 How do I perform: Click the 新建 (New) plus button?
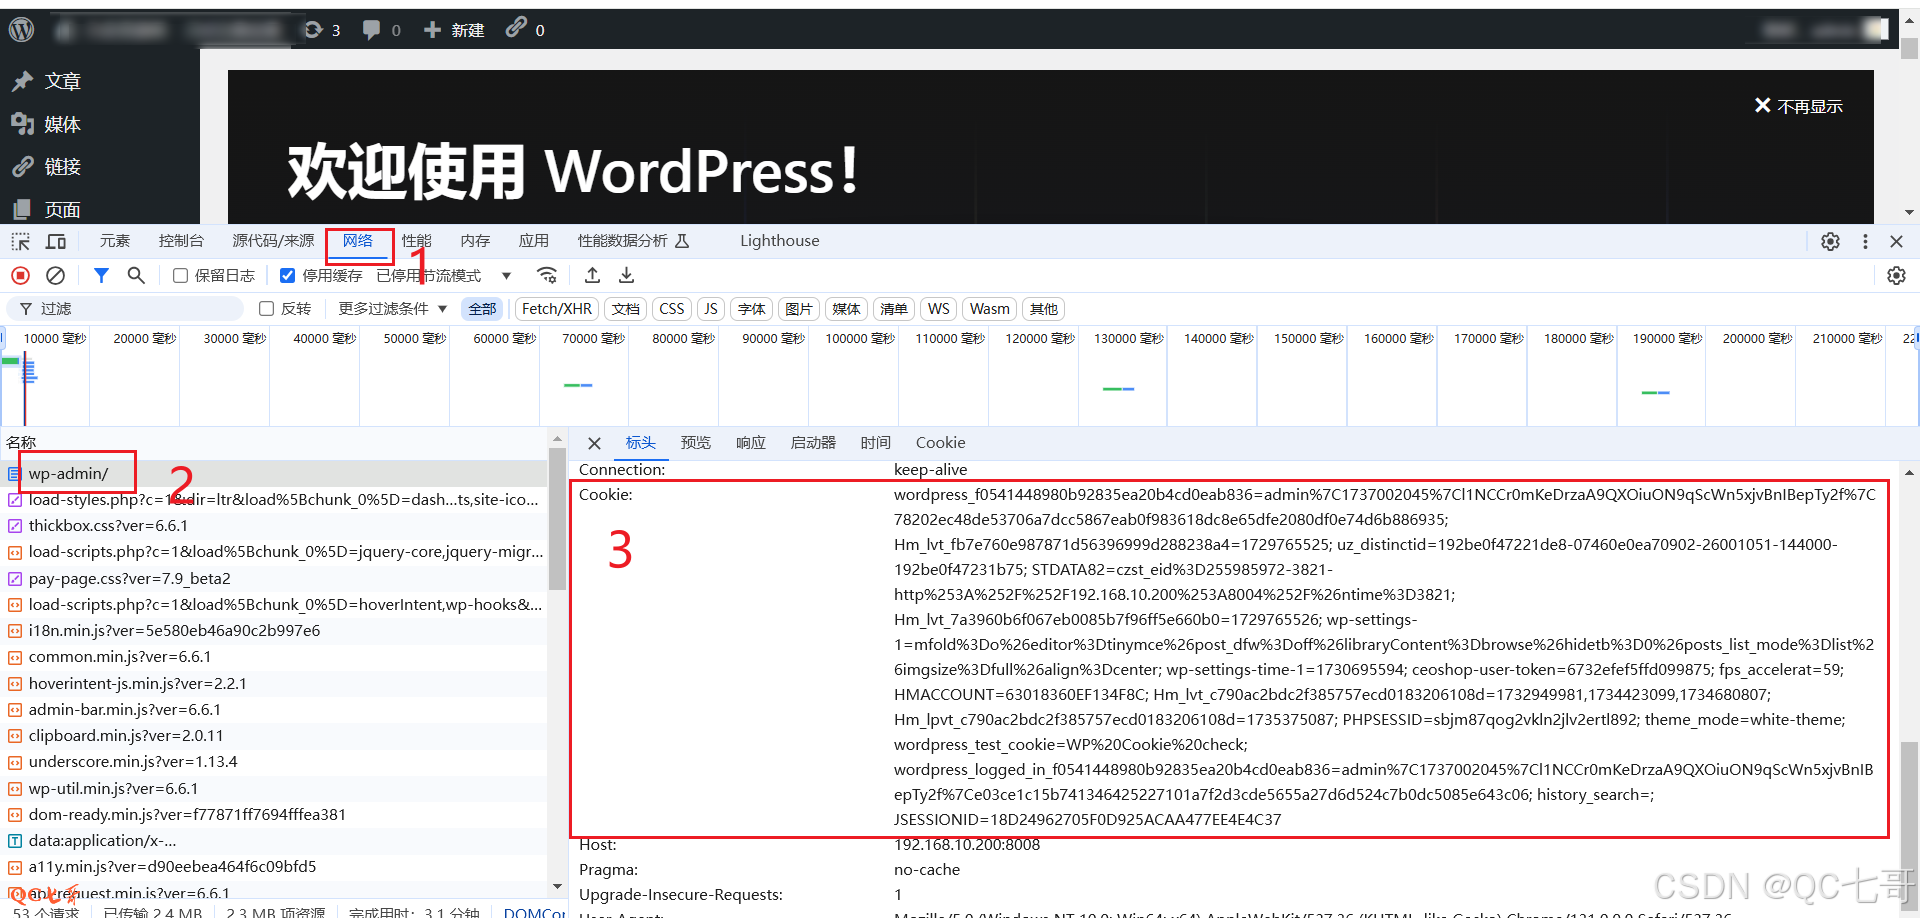click(454, 30)
